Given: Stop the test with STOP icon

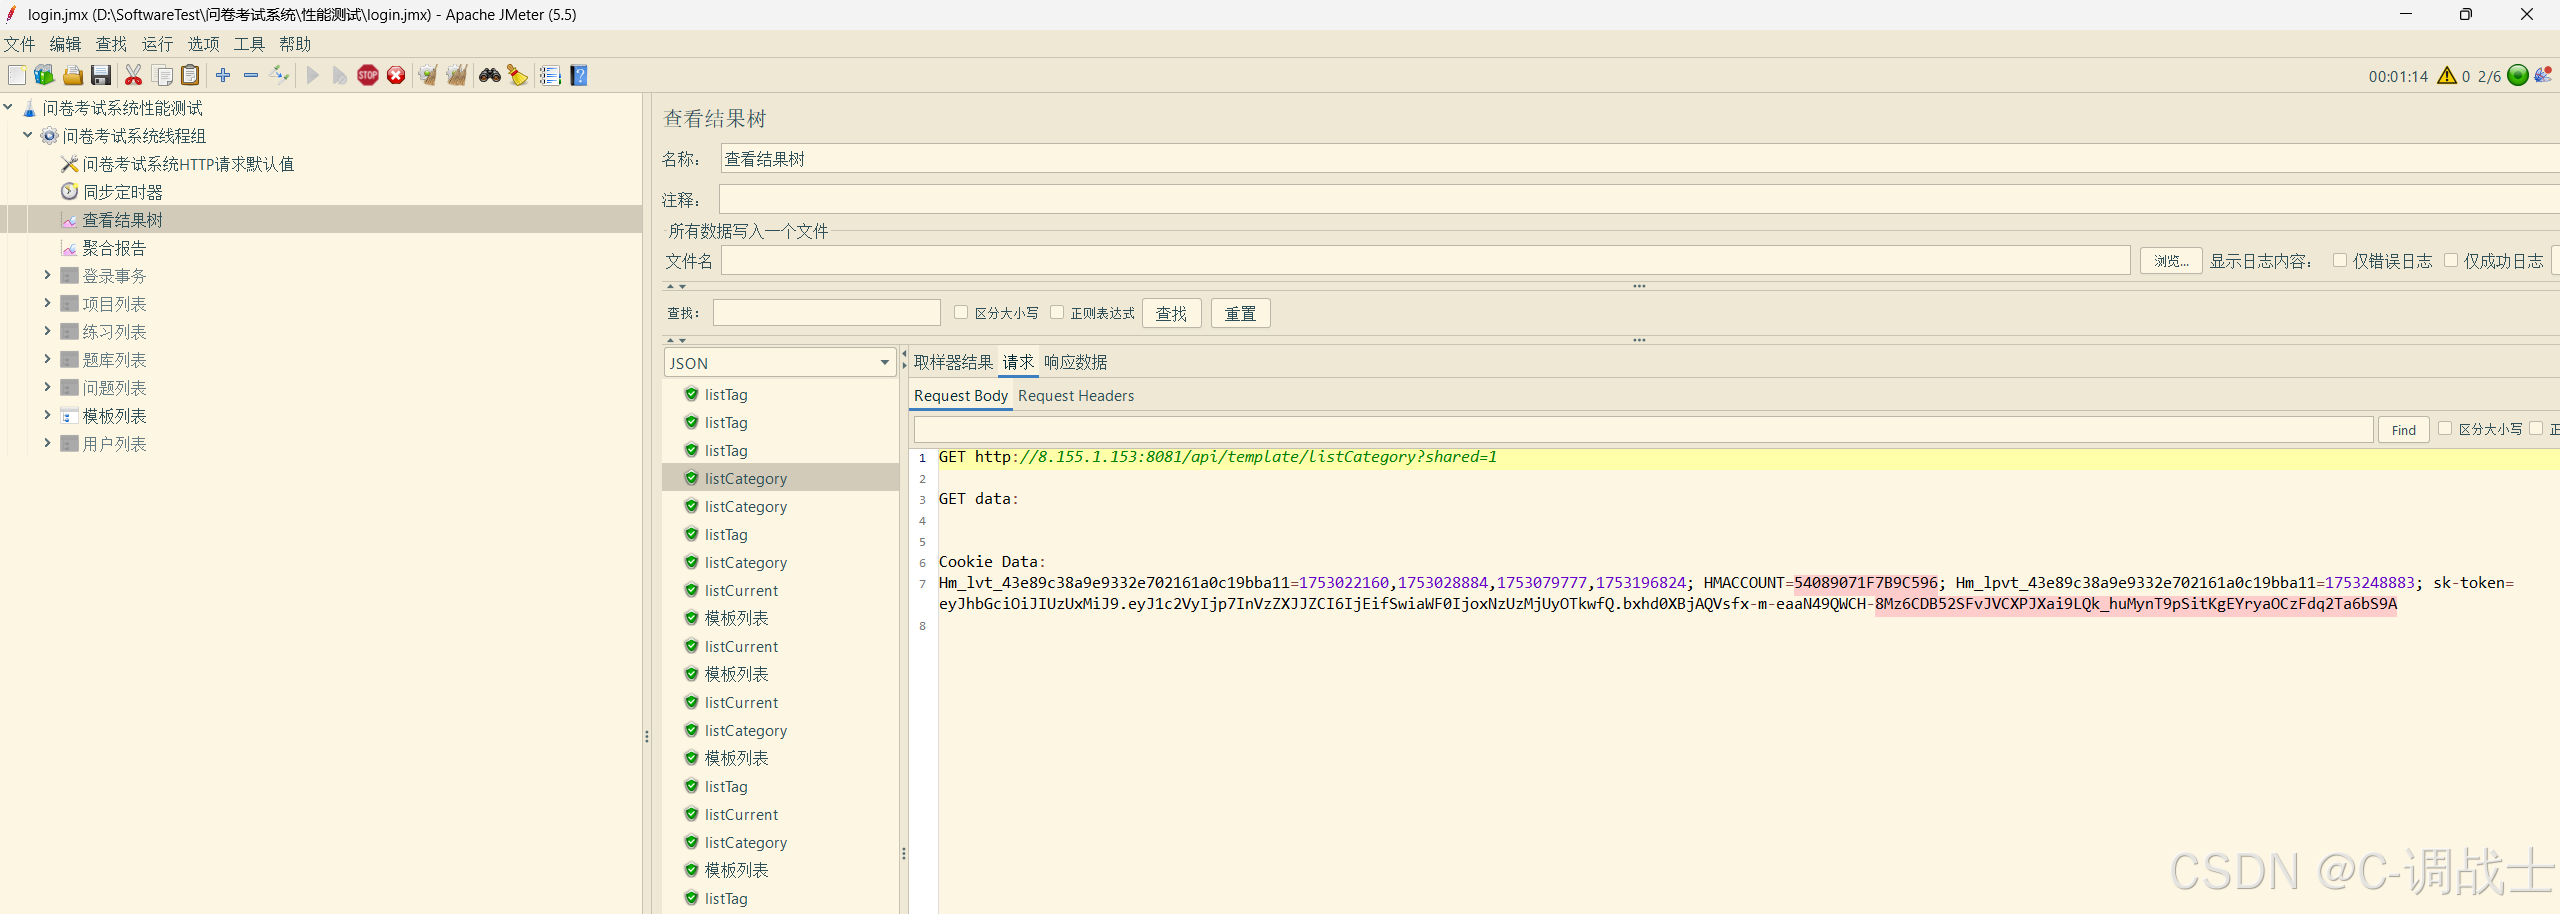Looking at the screenshot, I should pos(368,75).
